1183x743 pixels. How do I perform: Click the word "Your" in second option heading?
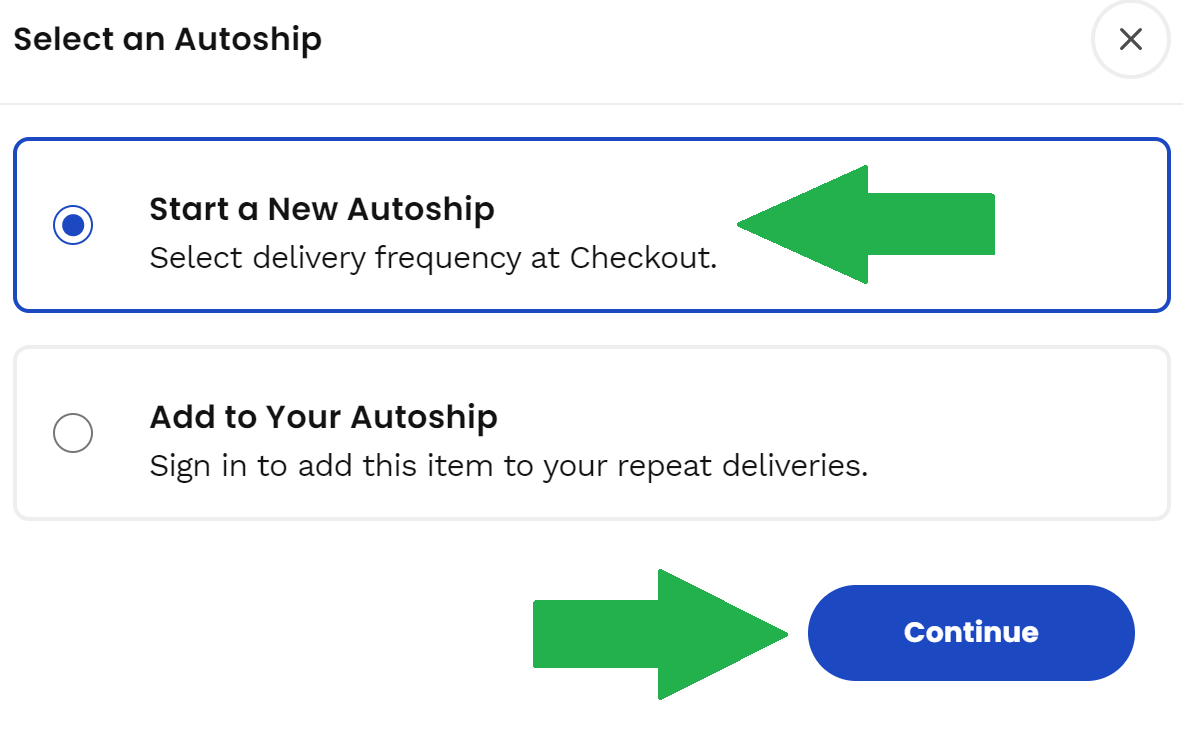point(298,417)
